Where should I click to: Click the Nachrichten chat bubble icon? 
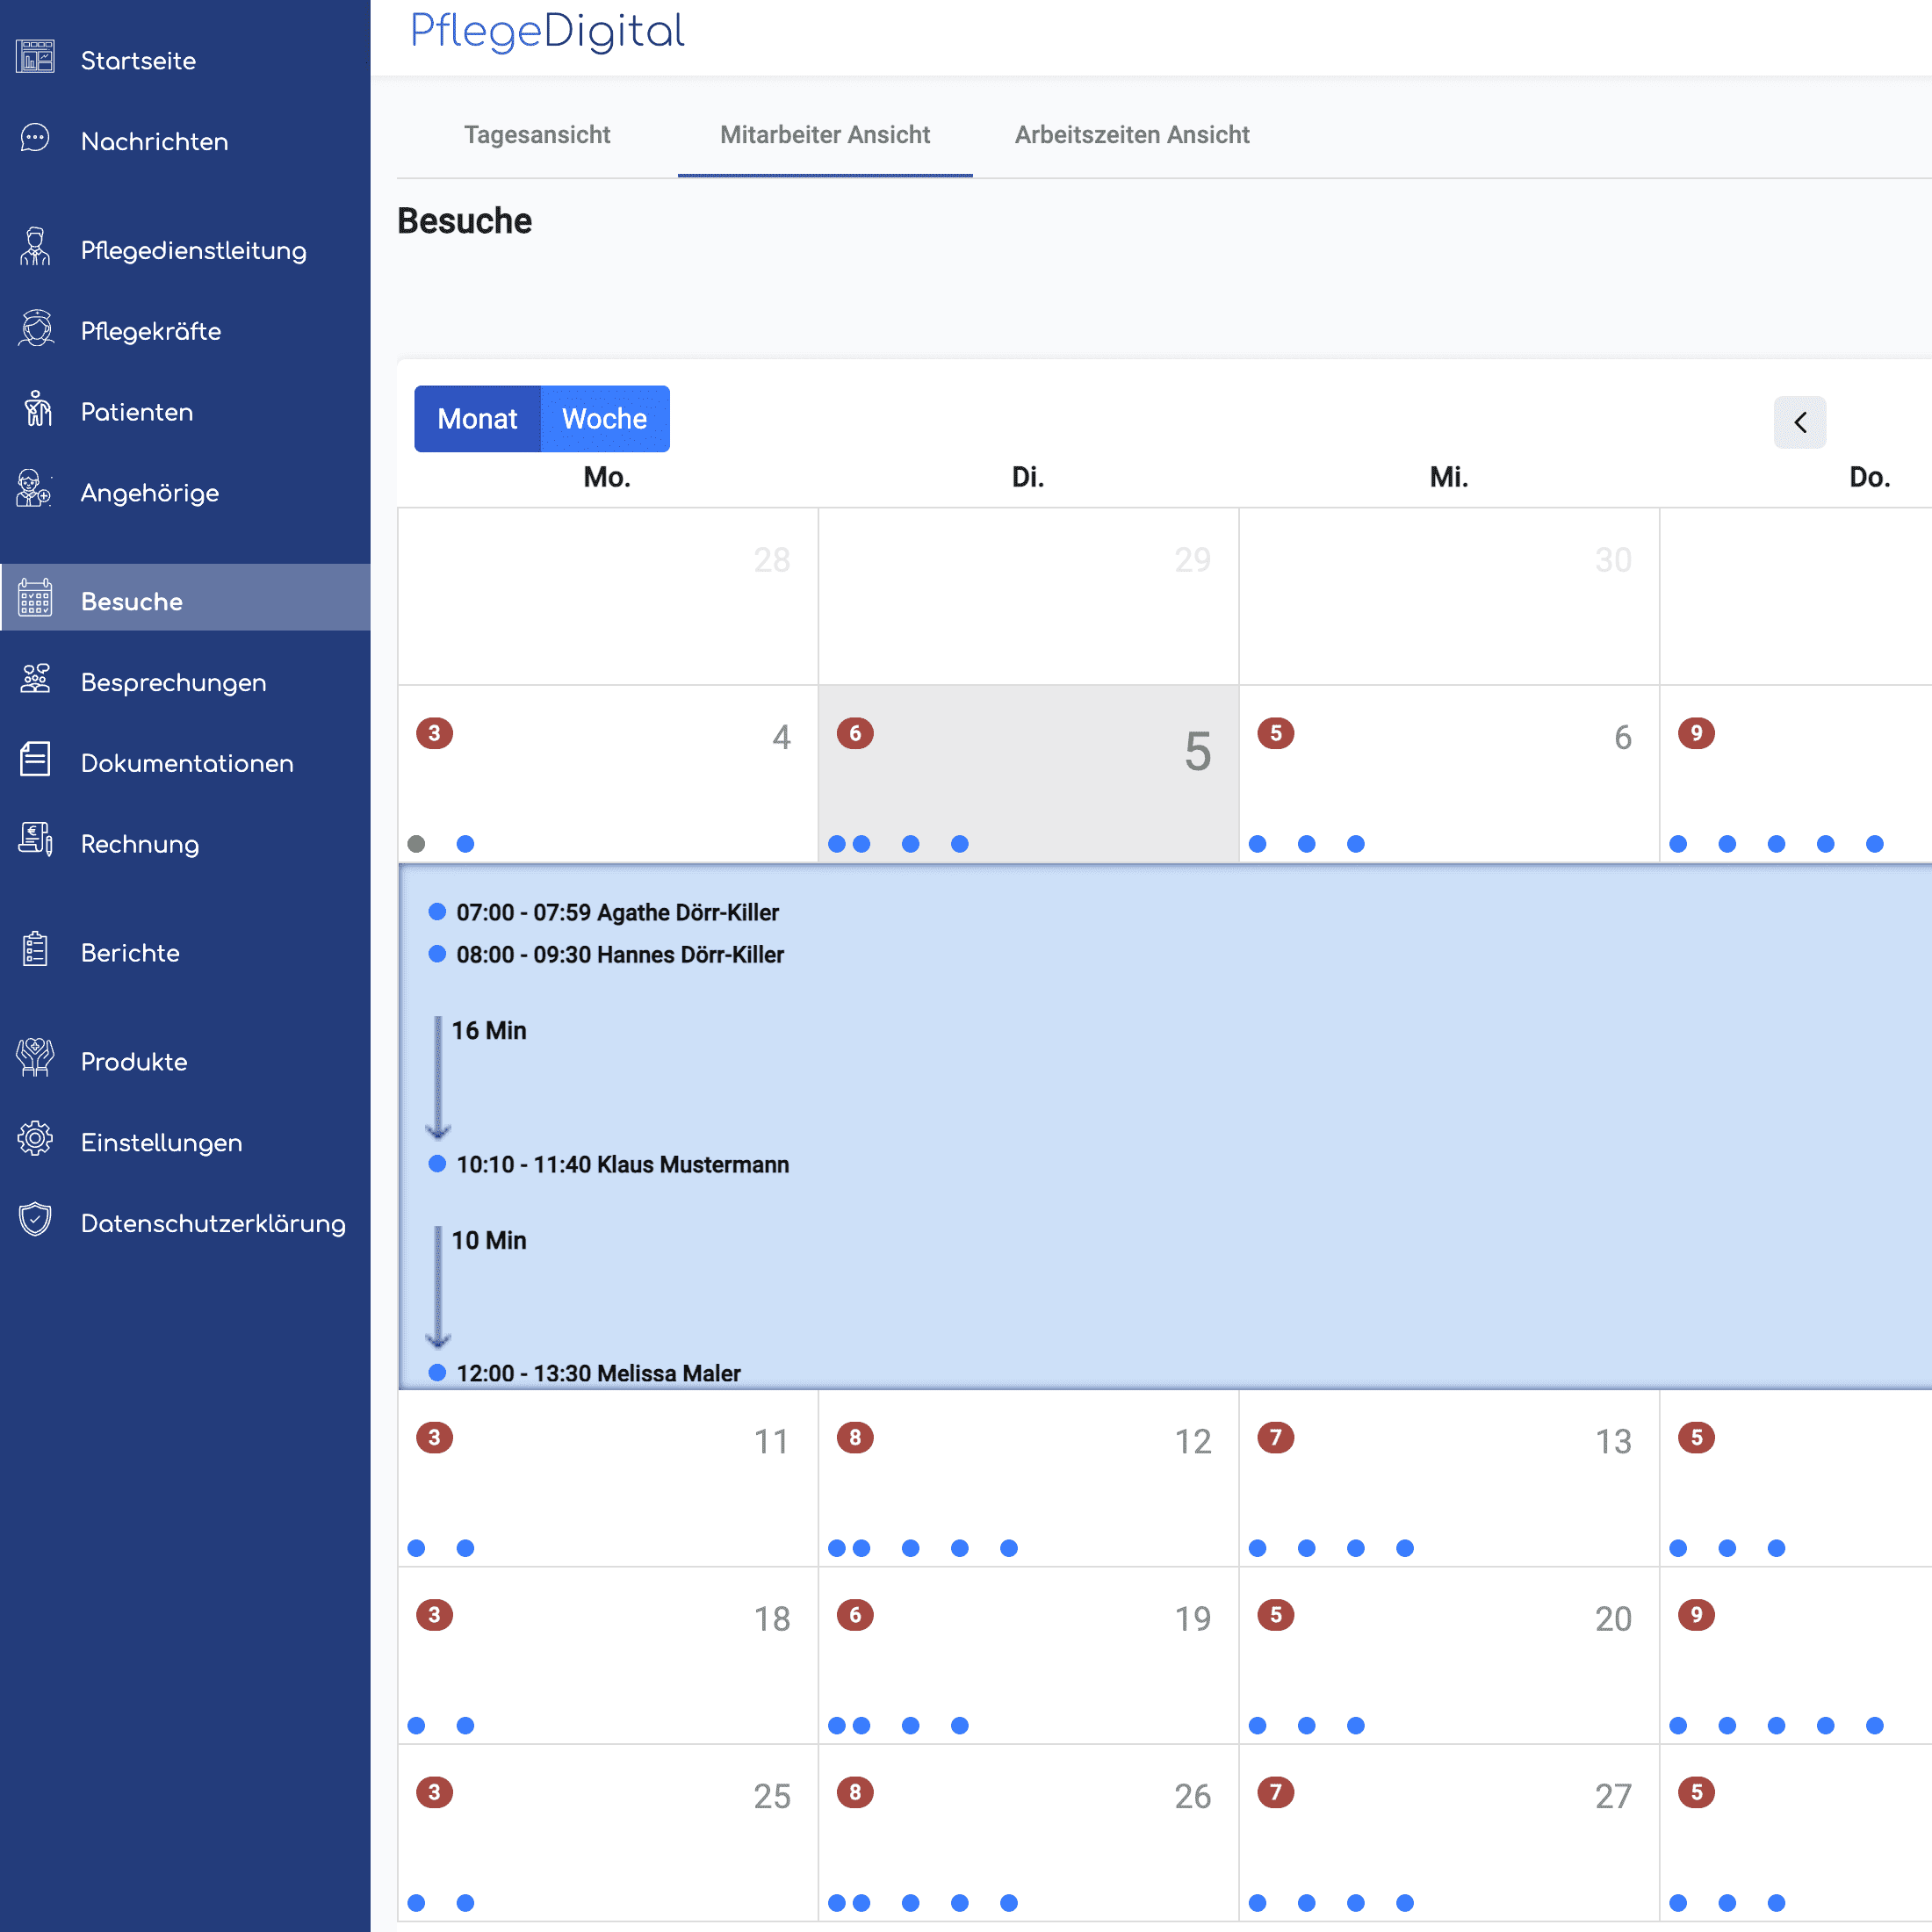point(35,139)
